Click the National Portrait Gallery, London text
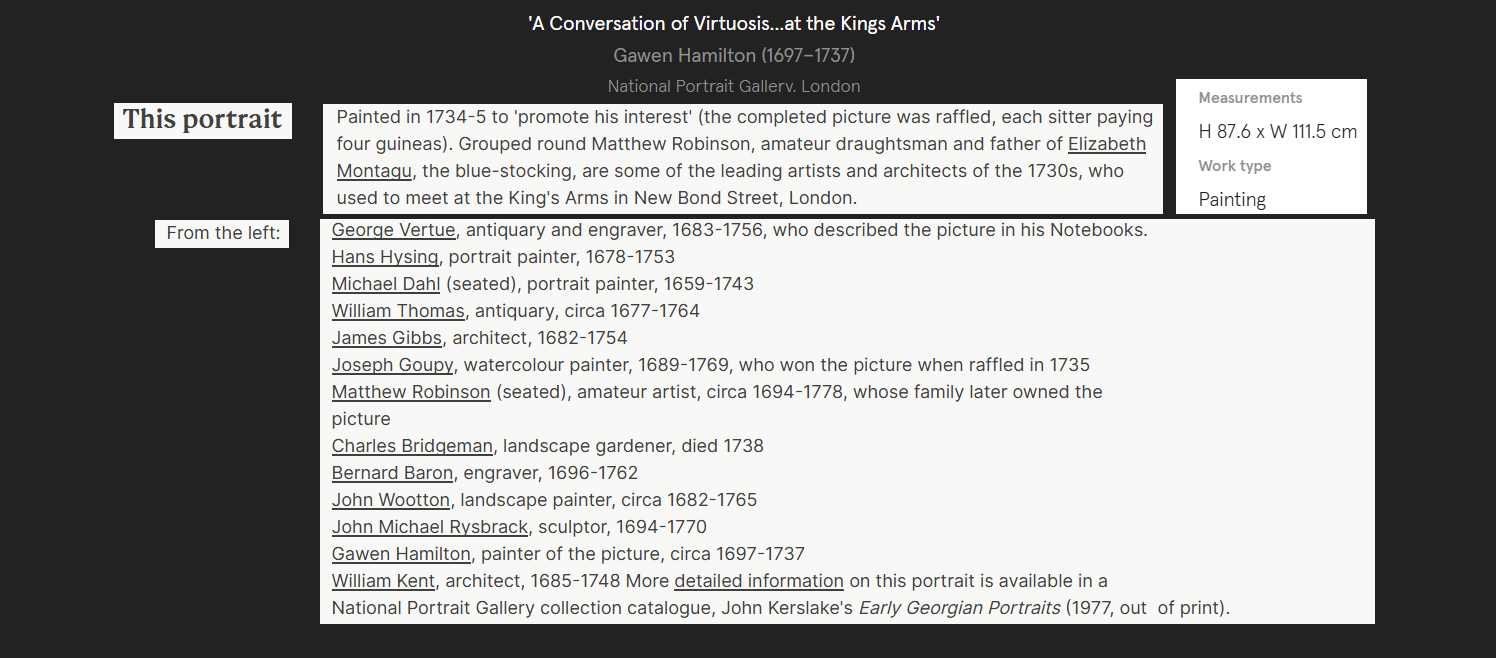 [x=733, y=86]
